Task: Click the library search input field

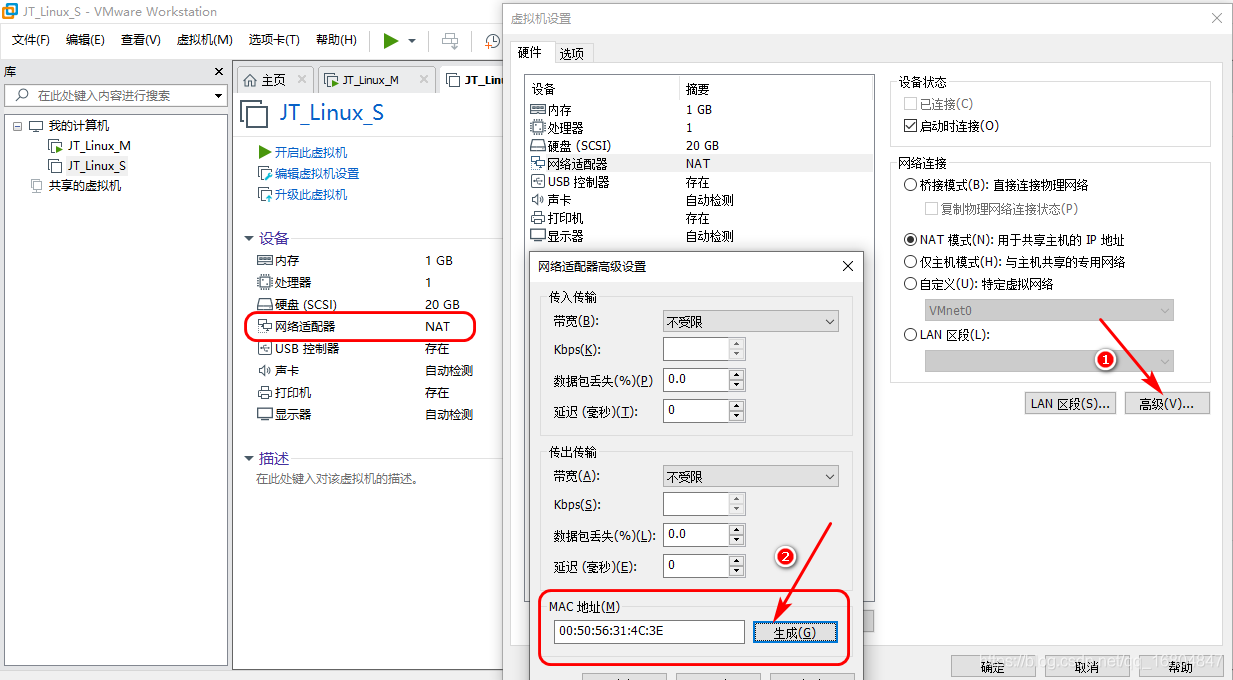Action: [108, 95]
